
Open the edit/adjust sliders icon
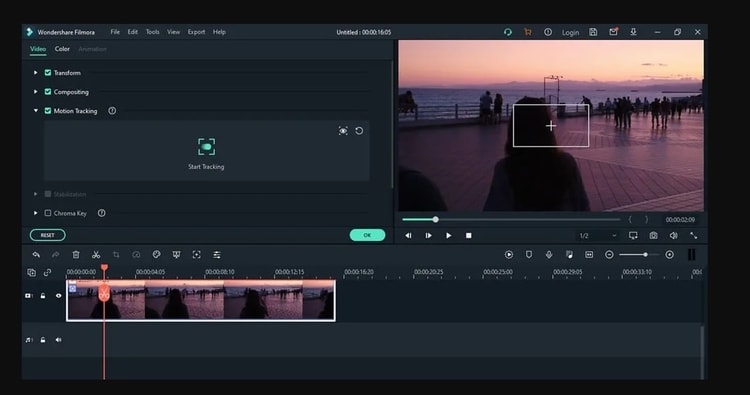pos(217,255)
